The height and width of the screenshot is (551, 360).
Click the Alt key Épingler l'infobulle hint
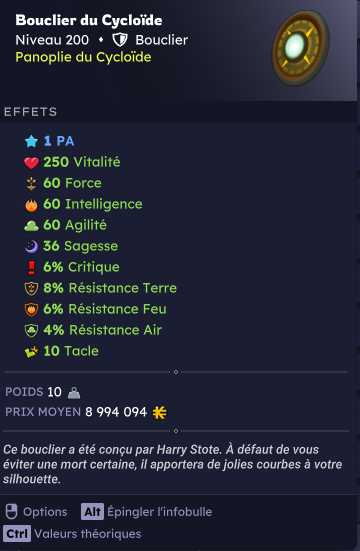pos(147,512)
